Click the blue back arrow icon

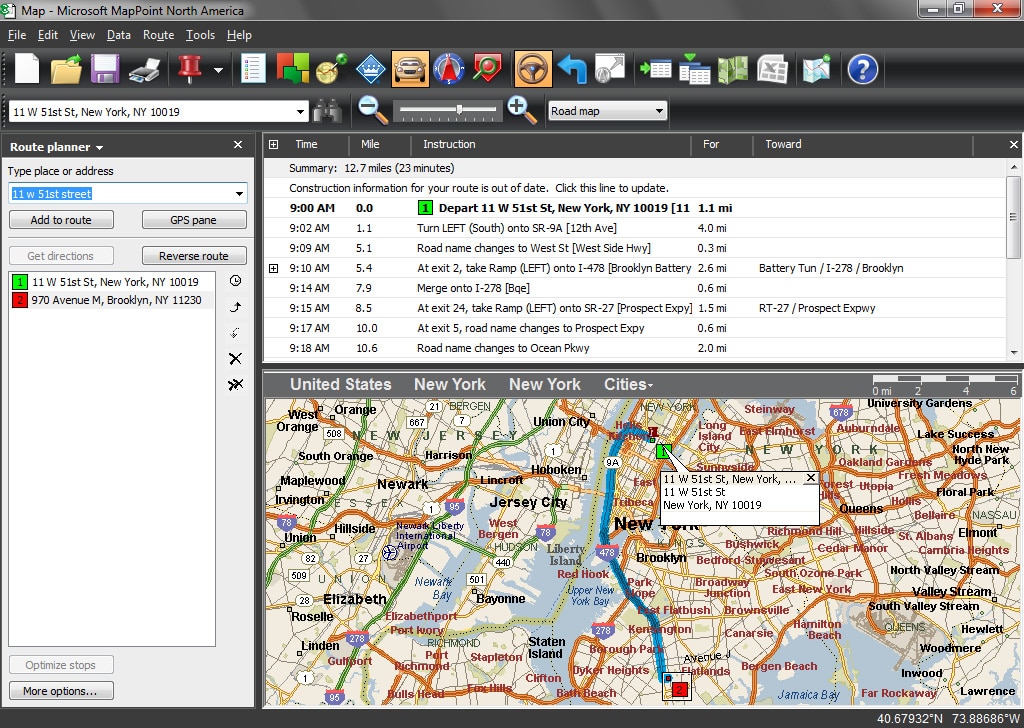(x=573, y=69)
